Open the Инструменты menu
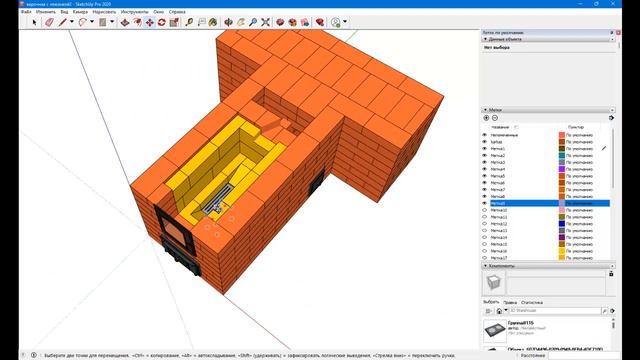This screenshot has height=360, width=640. (134, 12)
